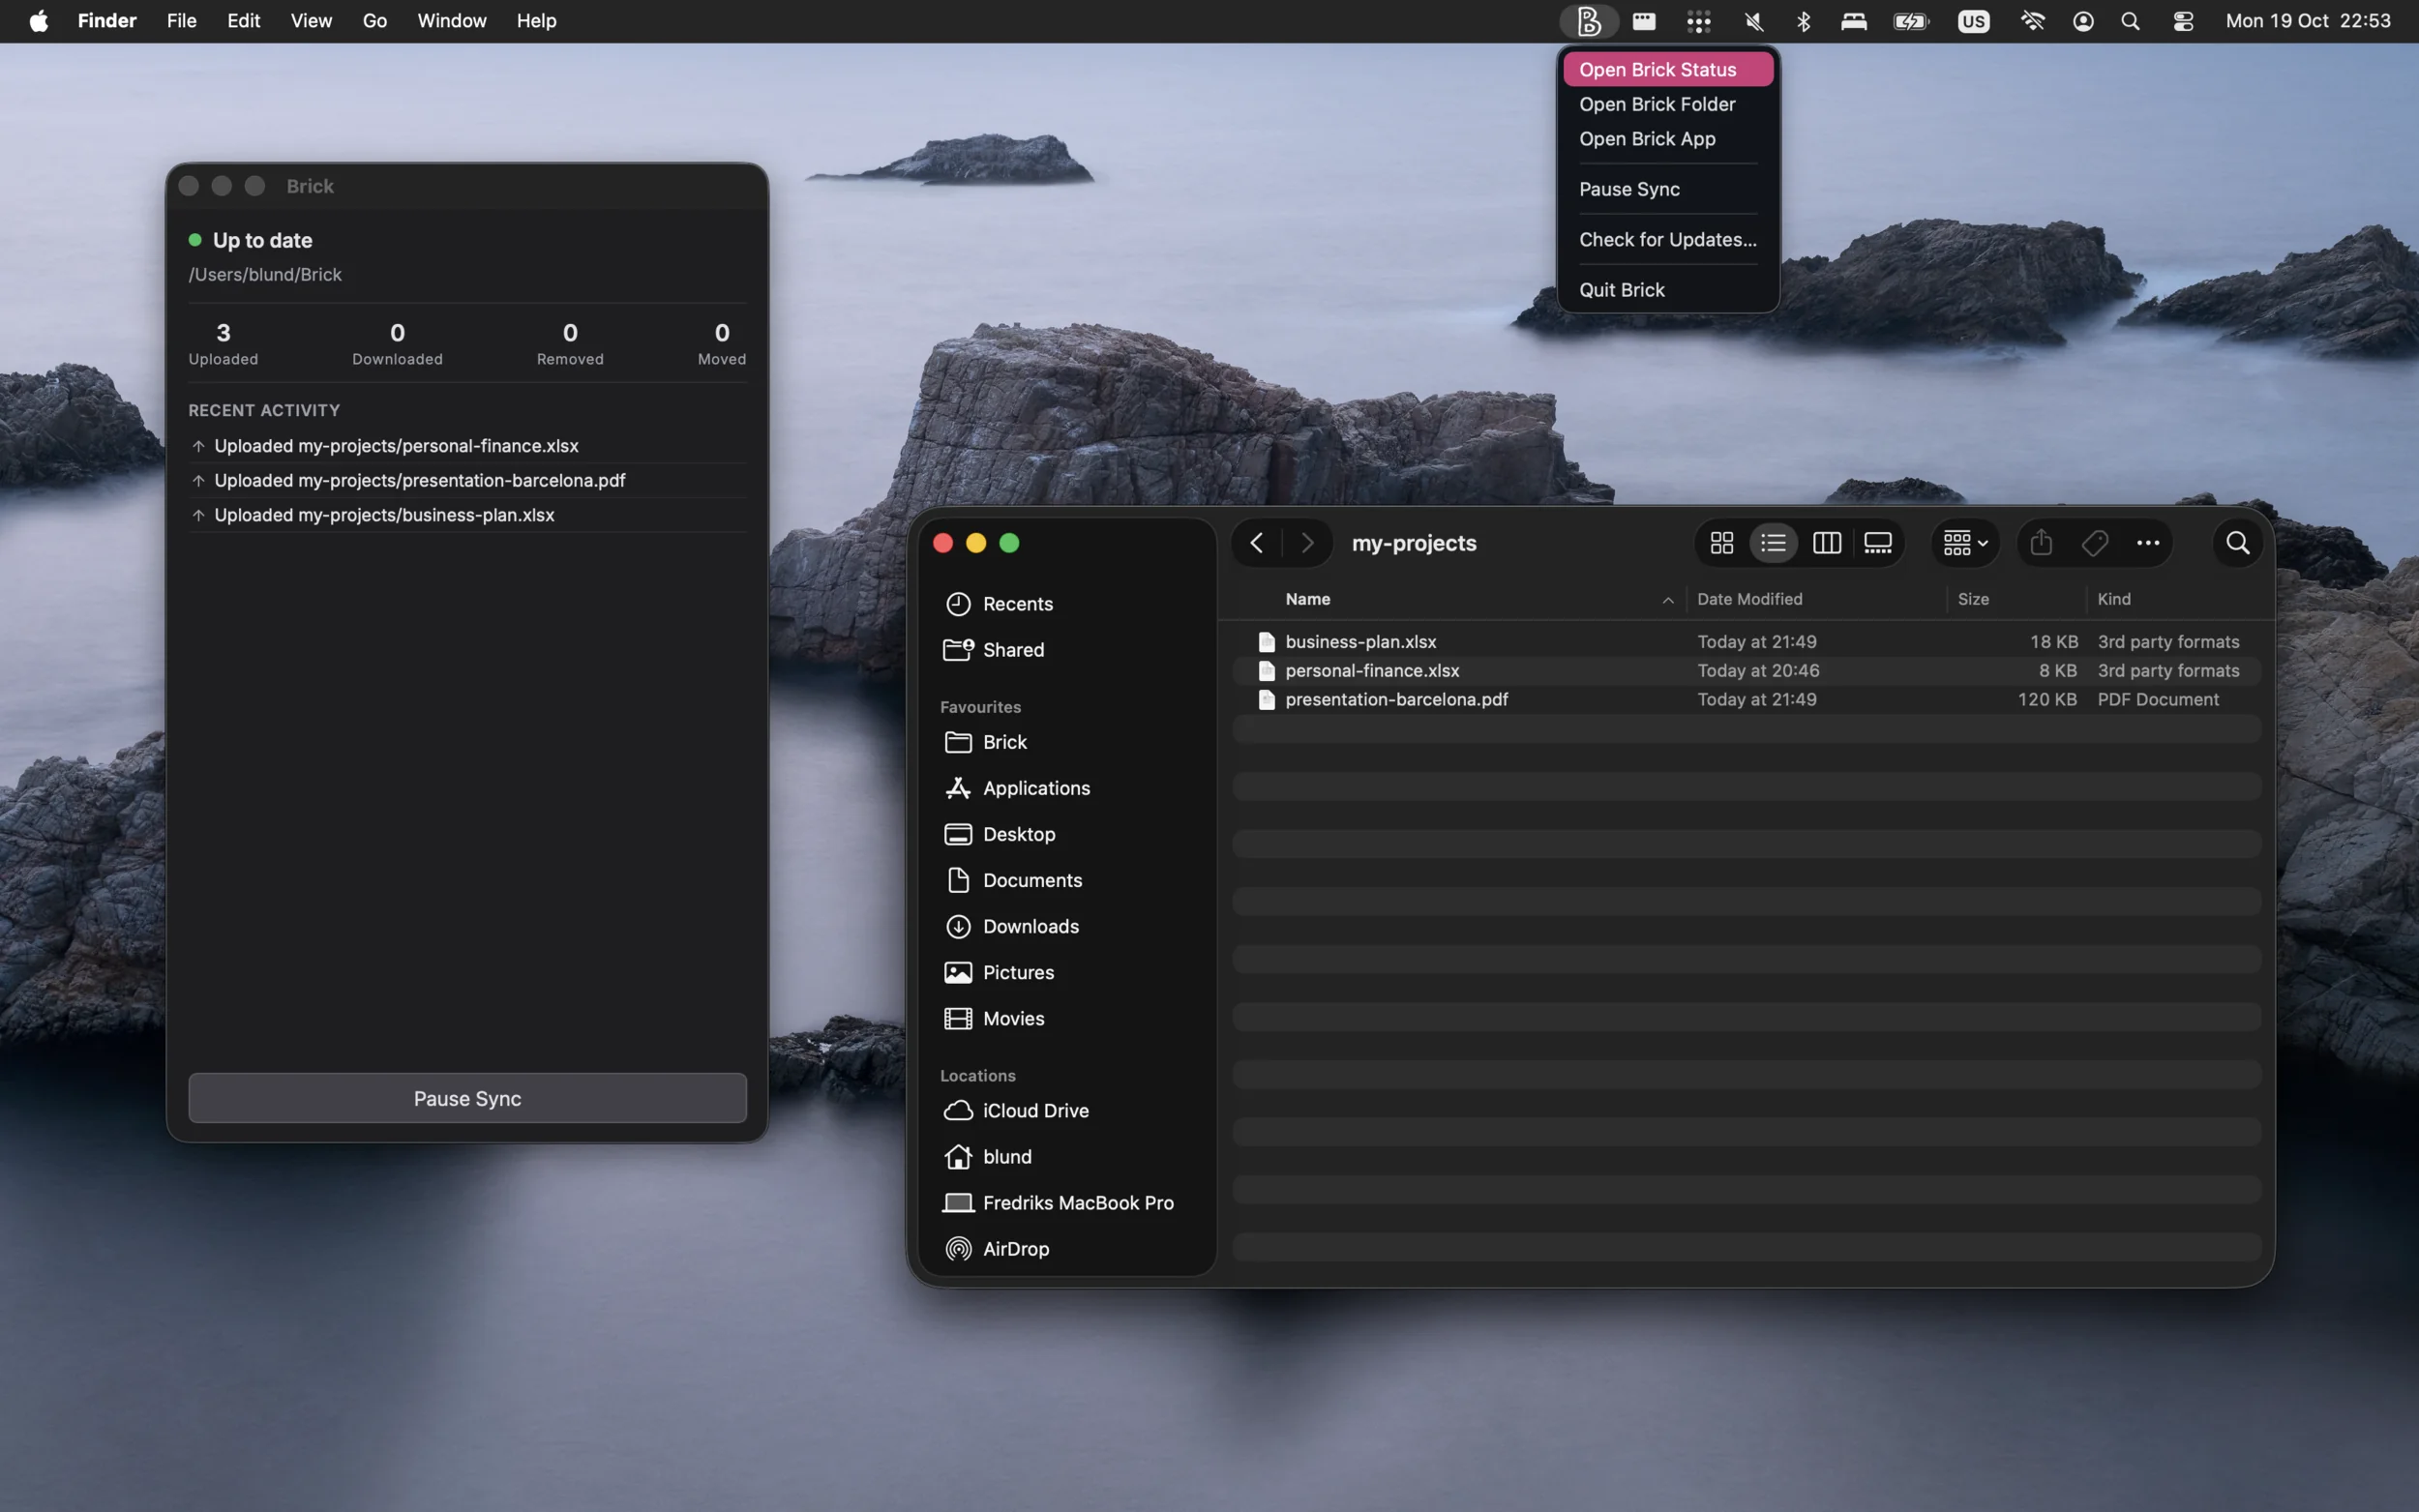This screenshot has height=1512, width=2419.
Task: Open Brick Status from the menu
Action: 1667,69
